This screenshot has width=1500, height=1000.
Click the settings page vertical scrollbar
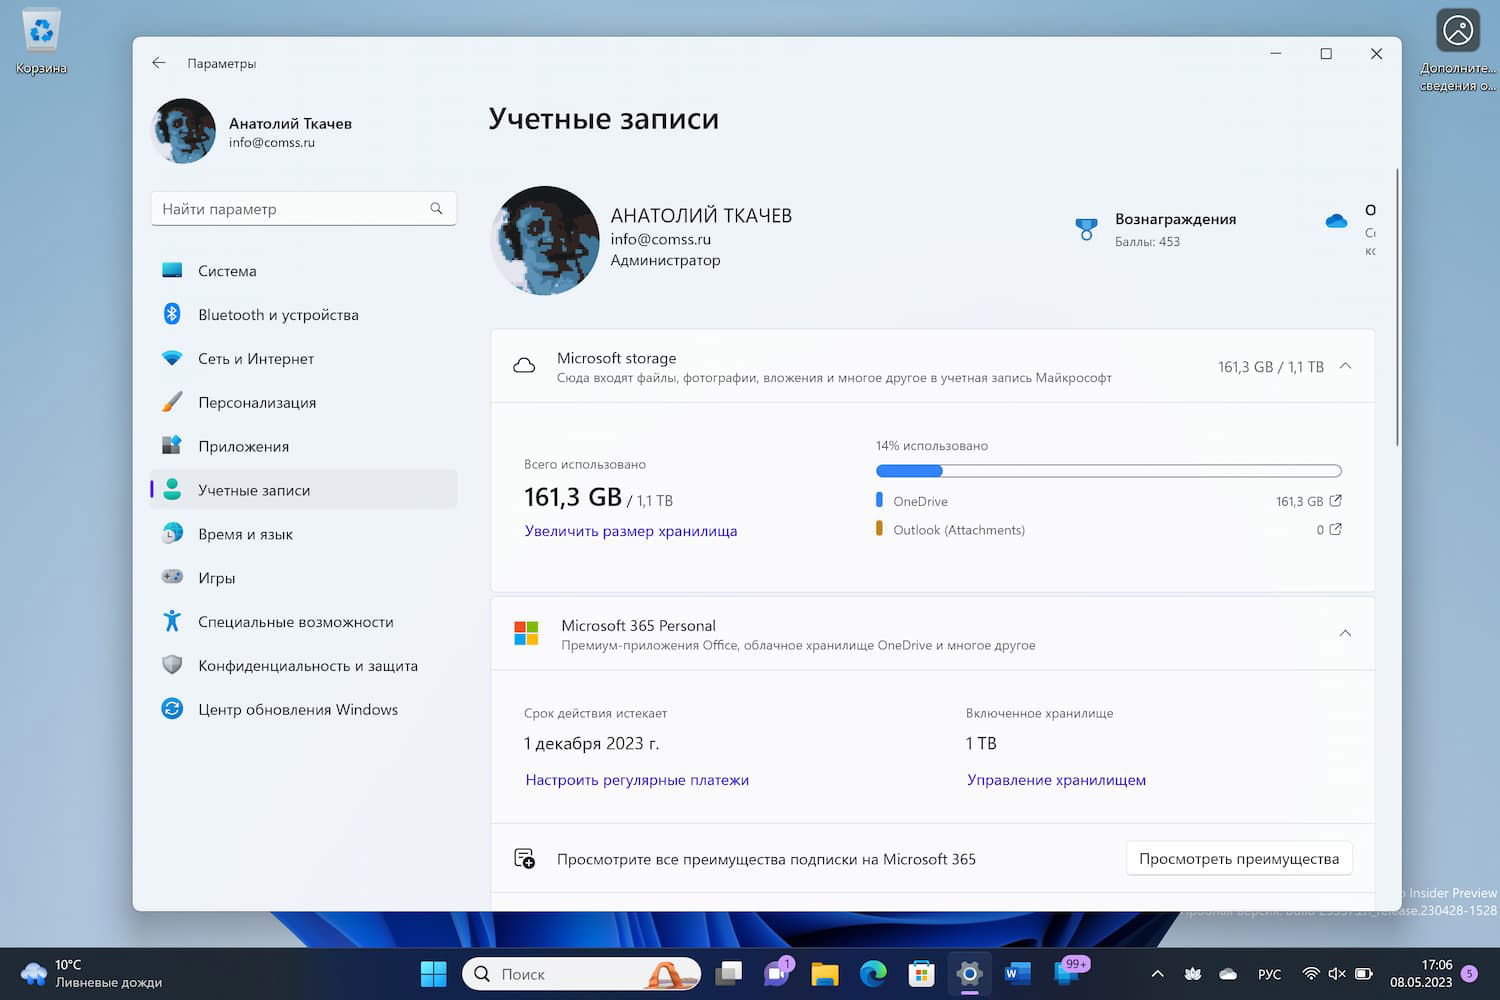point(1397,308)
